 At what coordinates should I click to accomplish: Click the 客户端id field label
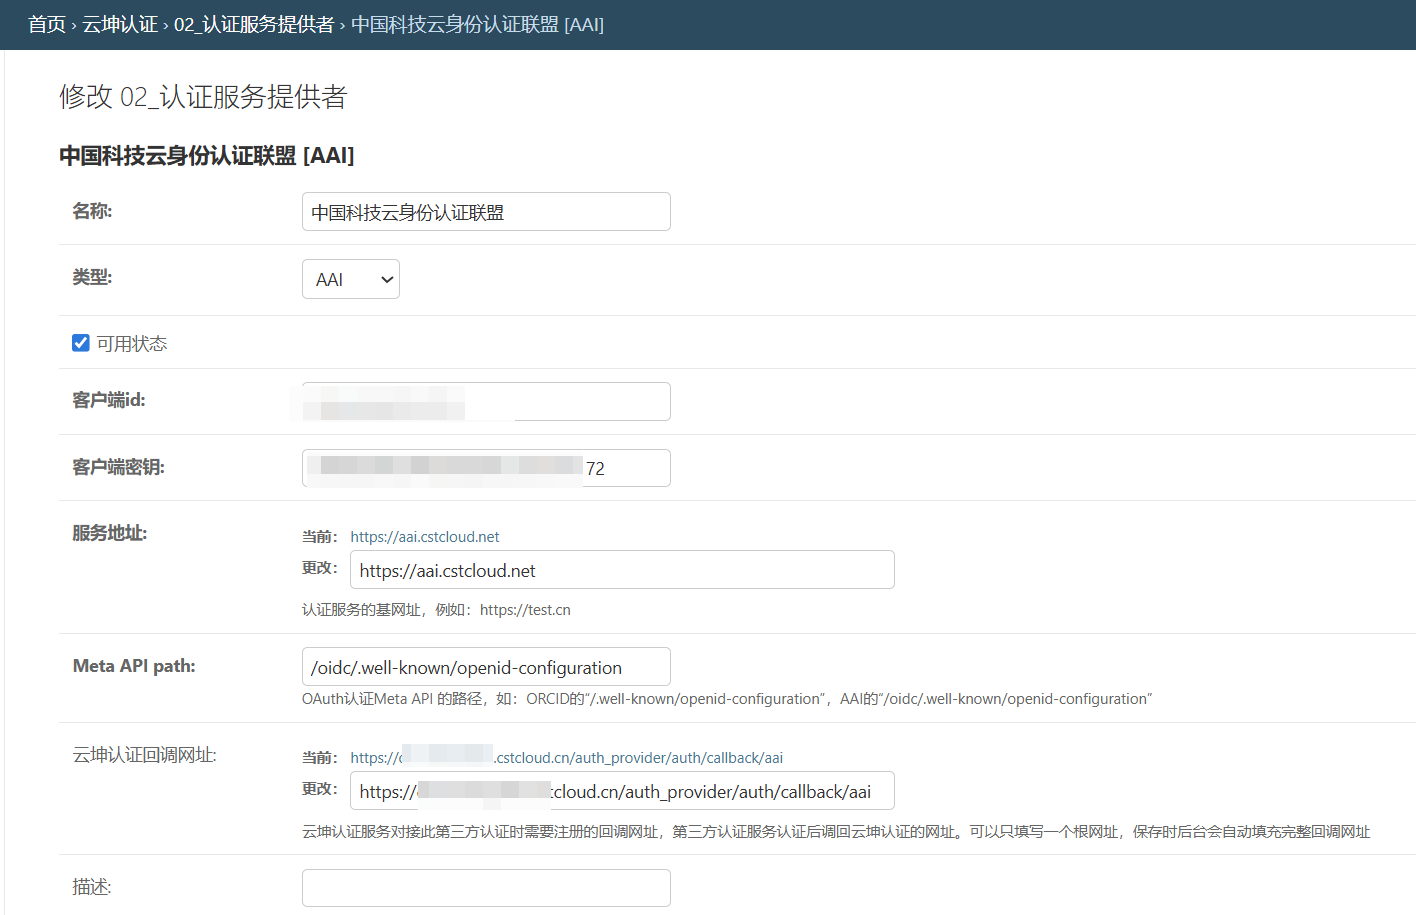coord(108,400)
